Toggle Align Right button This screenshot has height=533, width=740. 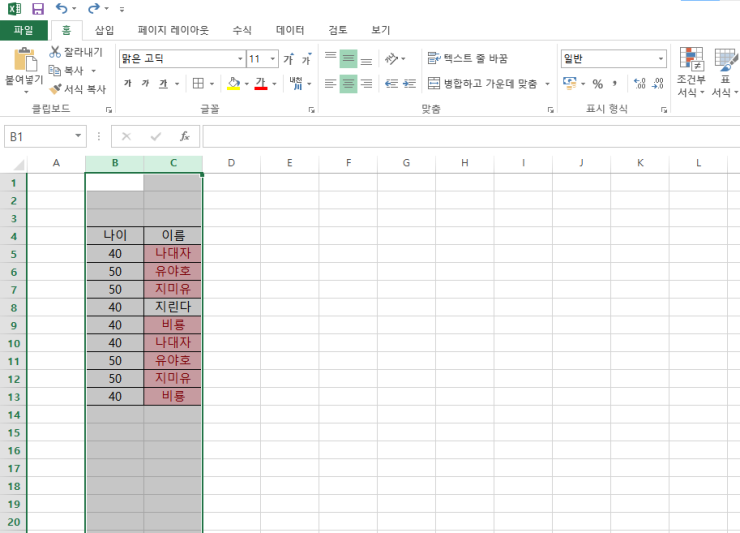coord(366,84)
